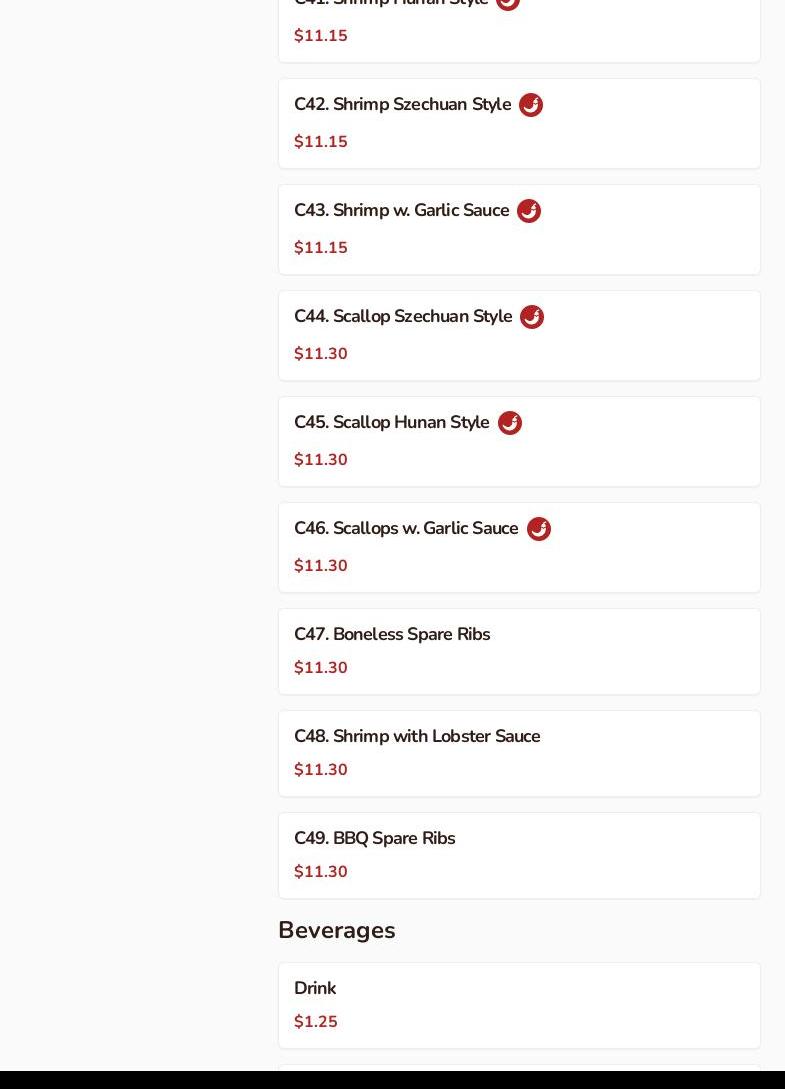
Task: Click the spicy icon beside Scallops w. Garlic Sauce
Action: click(x=539, y=529)
